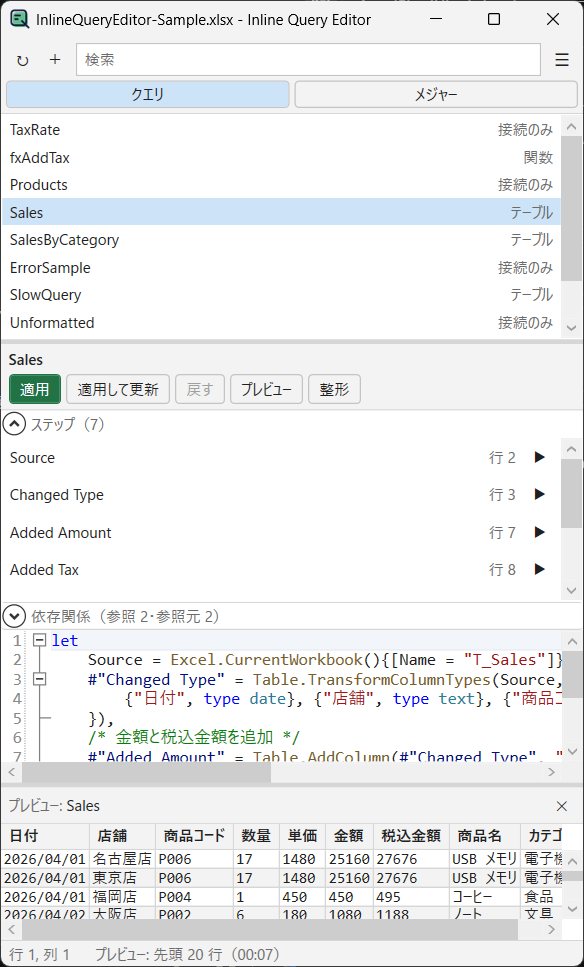Screen dimensions: 584x967
Task: Click the 東京店 cell in preview
Action: coord(123,878)
